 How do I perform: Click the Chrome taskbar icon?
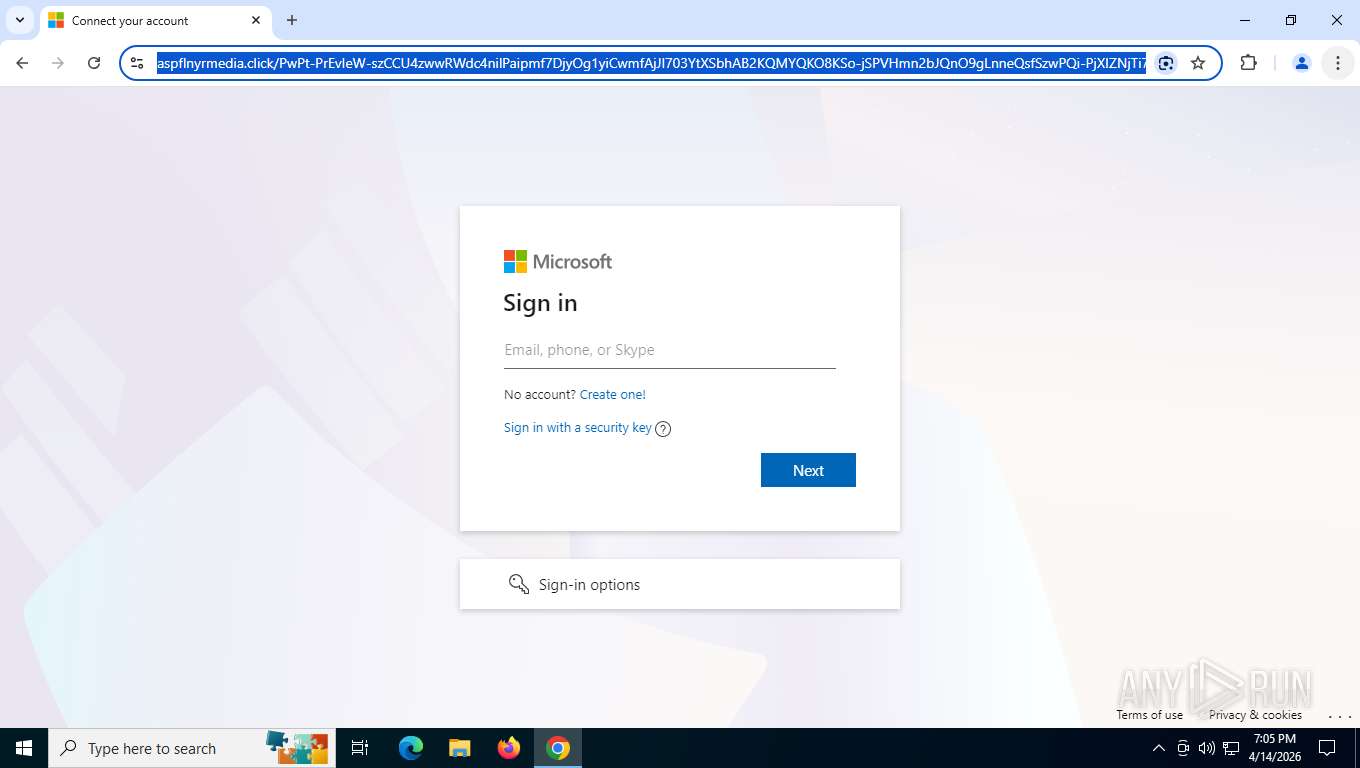pos(558,748)
